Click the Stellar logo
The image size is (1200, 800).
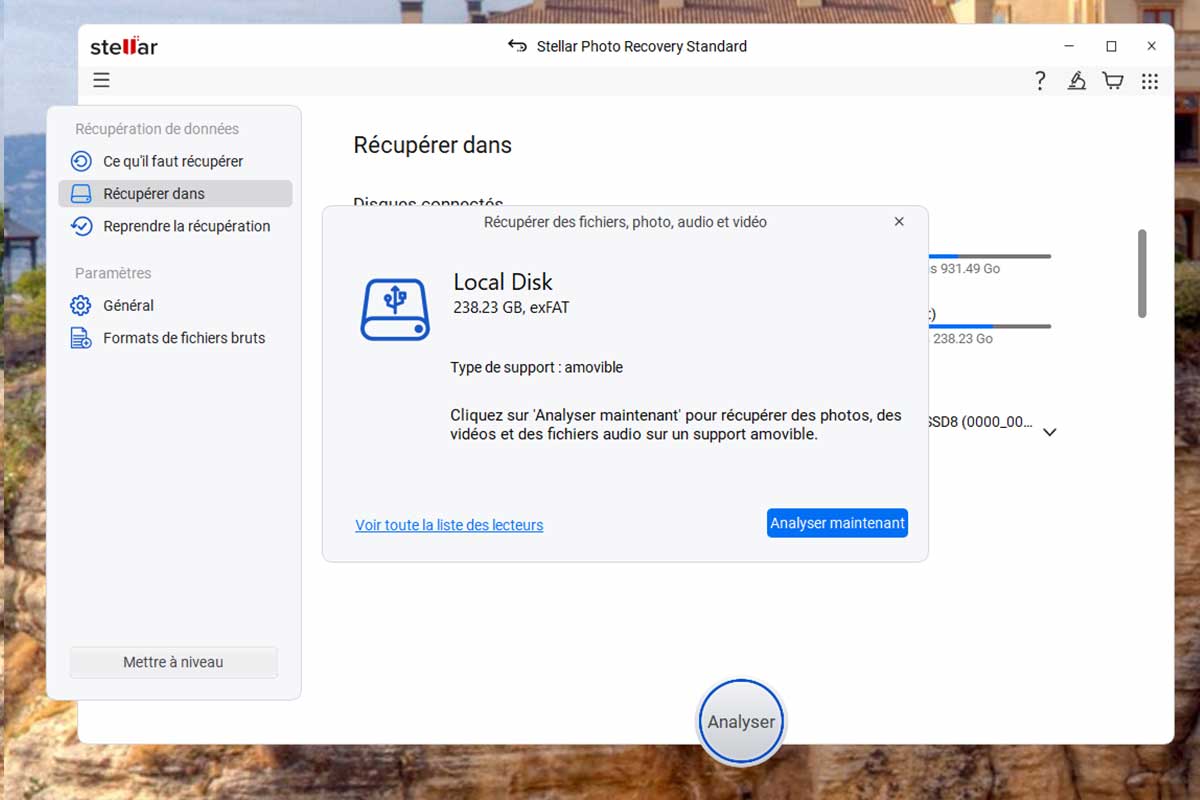click(x=124, y=47)
